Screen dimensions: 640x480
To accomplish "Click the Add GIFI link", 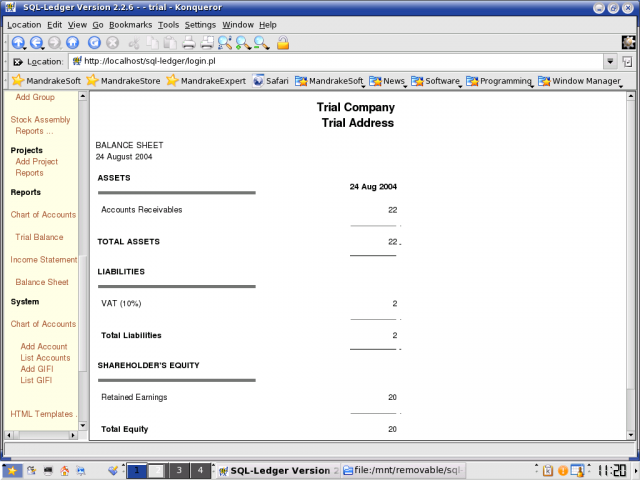I will tap(37, 369).
